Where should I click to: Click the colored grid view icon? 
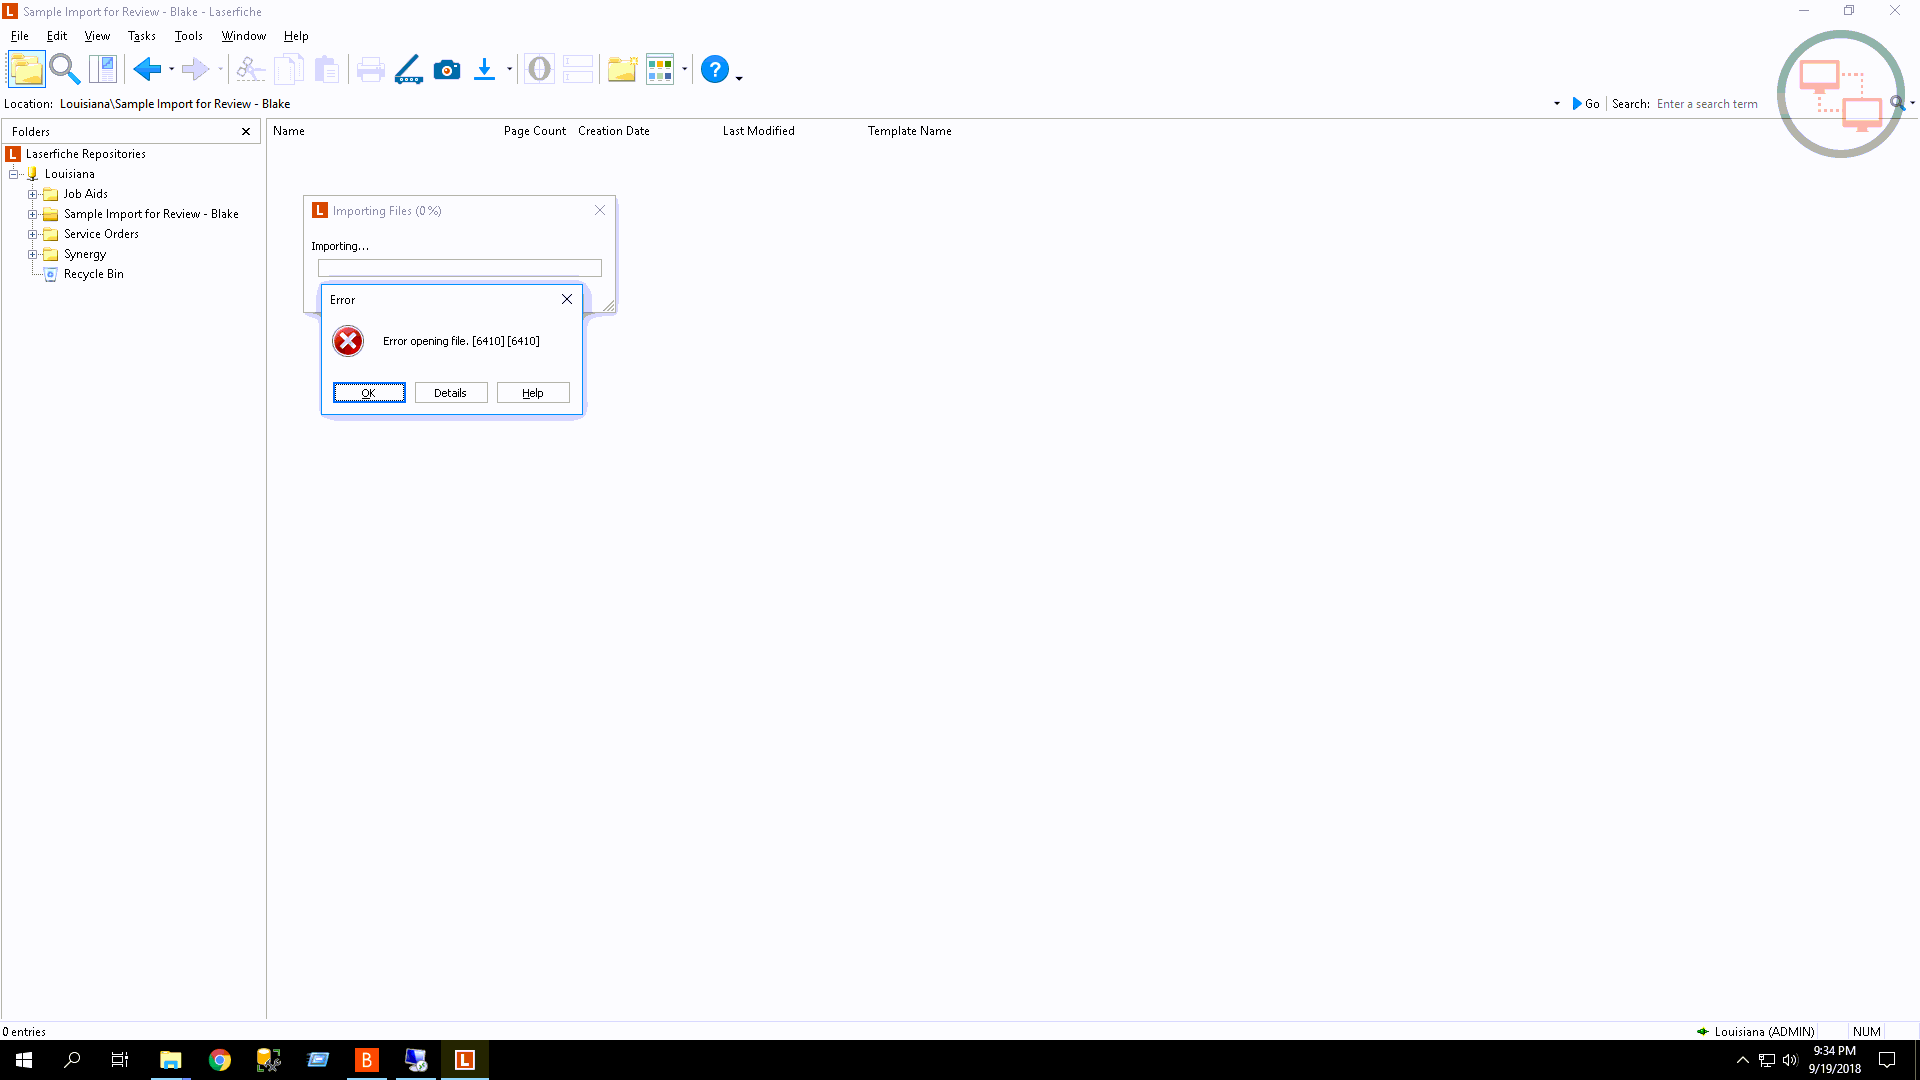pyautogui.click(x=660, y=69)
